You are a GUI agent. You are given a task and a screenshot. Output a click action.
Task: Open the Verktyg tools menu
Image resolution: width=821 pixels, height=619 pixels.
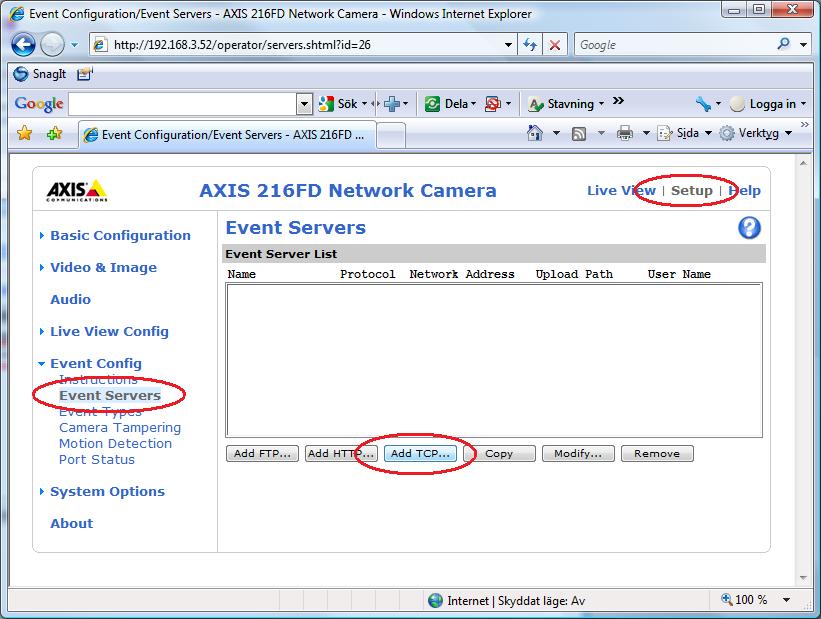coord(755,133)
